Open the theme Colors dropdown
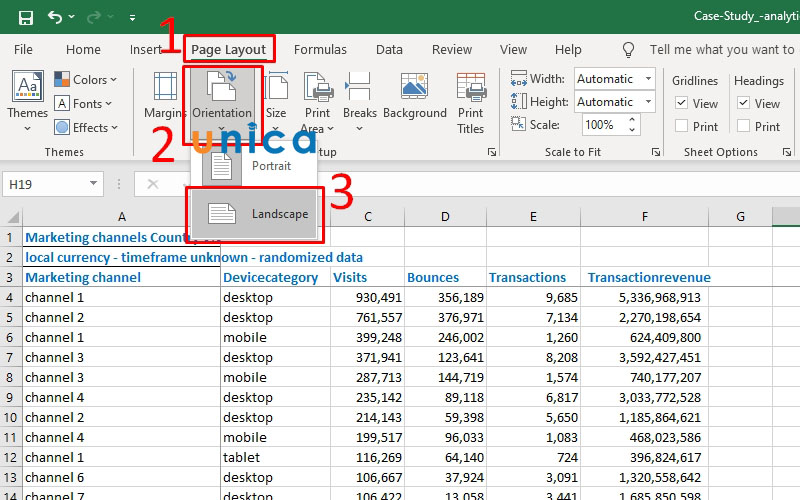 point(86,80)
